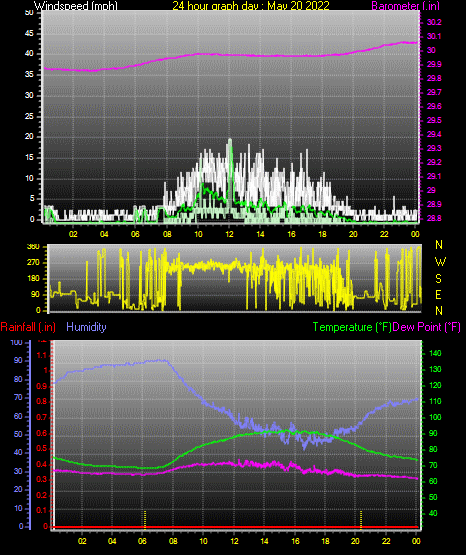Screen dimensions: 466x555
Task: Click the lowermost 'N' compass label
Action: click(439, 311)
